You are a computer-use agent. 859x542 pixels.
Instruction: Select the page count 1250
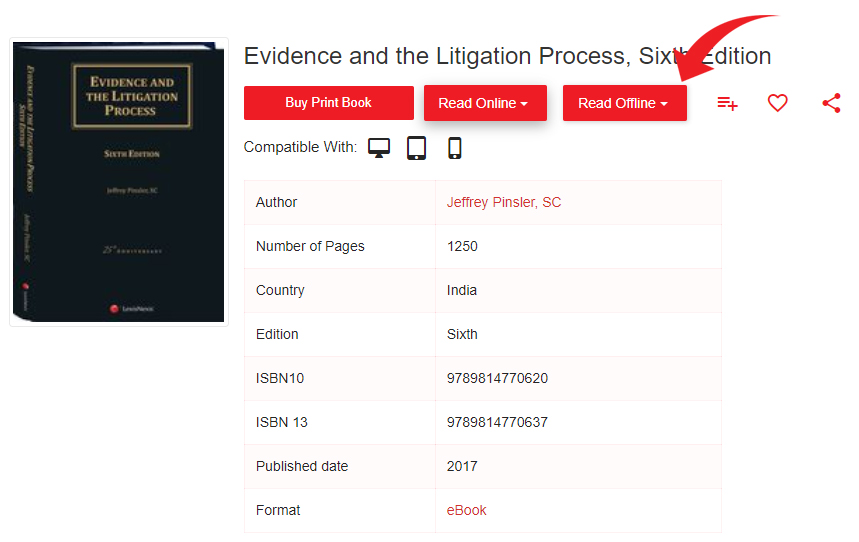tap(462, 246)
